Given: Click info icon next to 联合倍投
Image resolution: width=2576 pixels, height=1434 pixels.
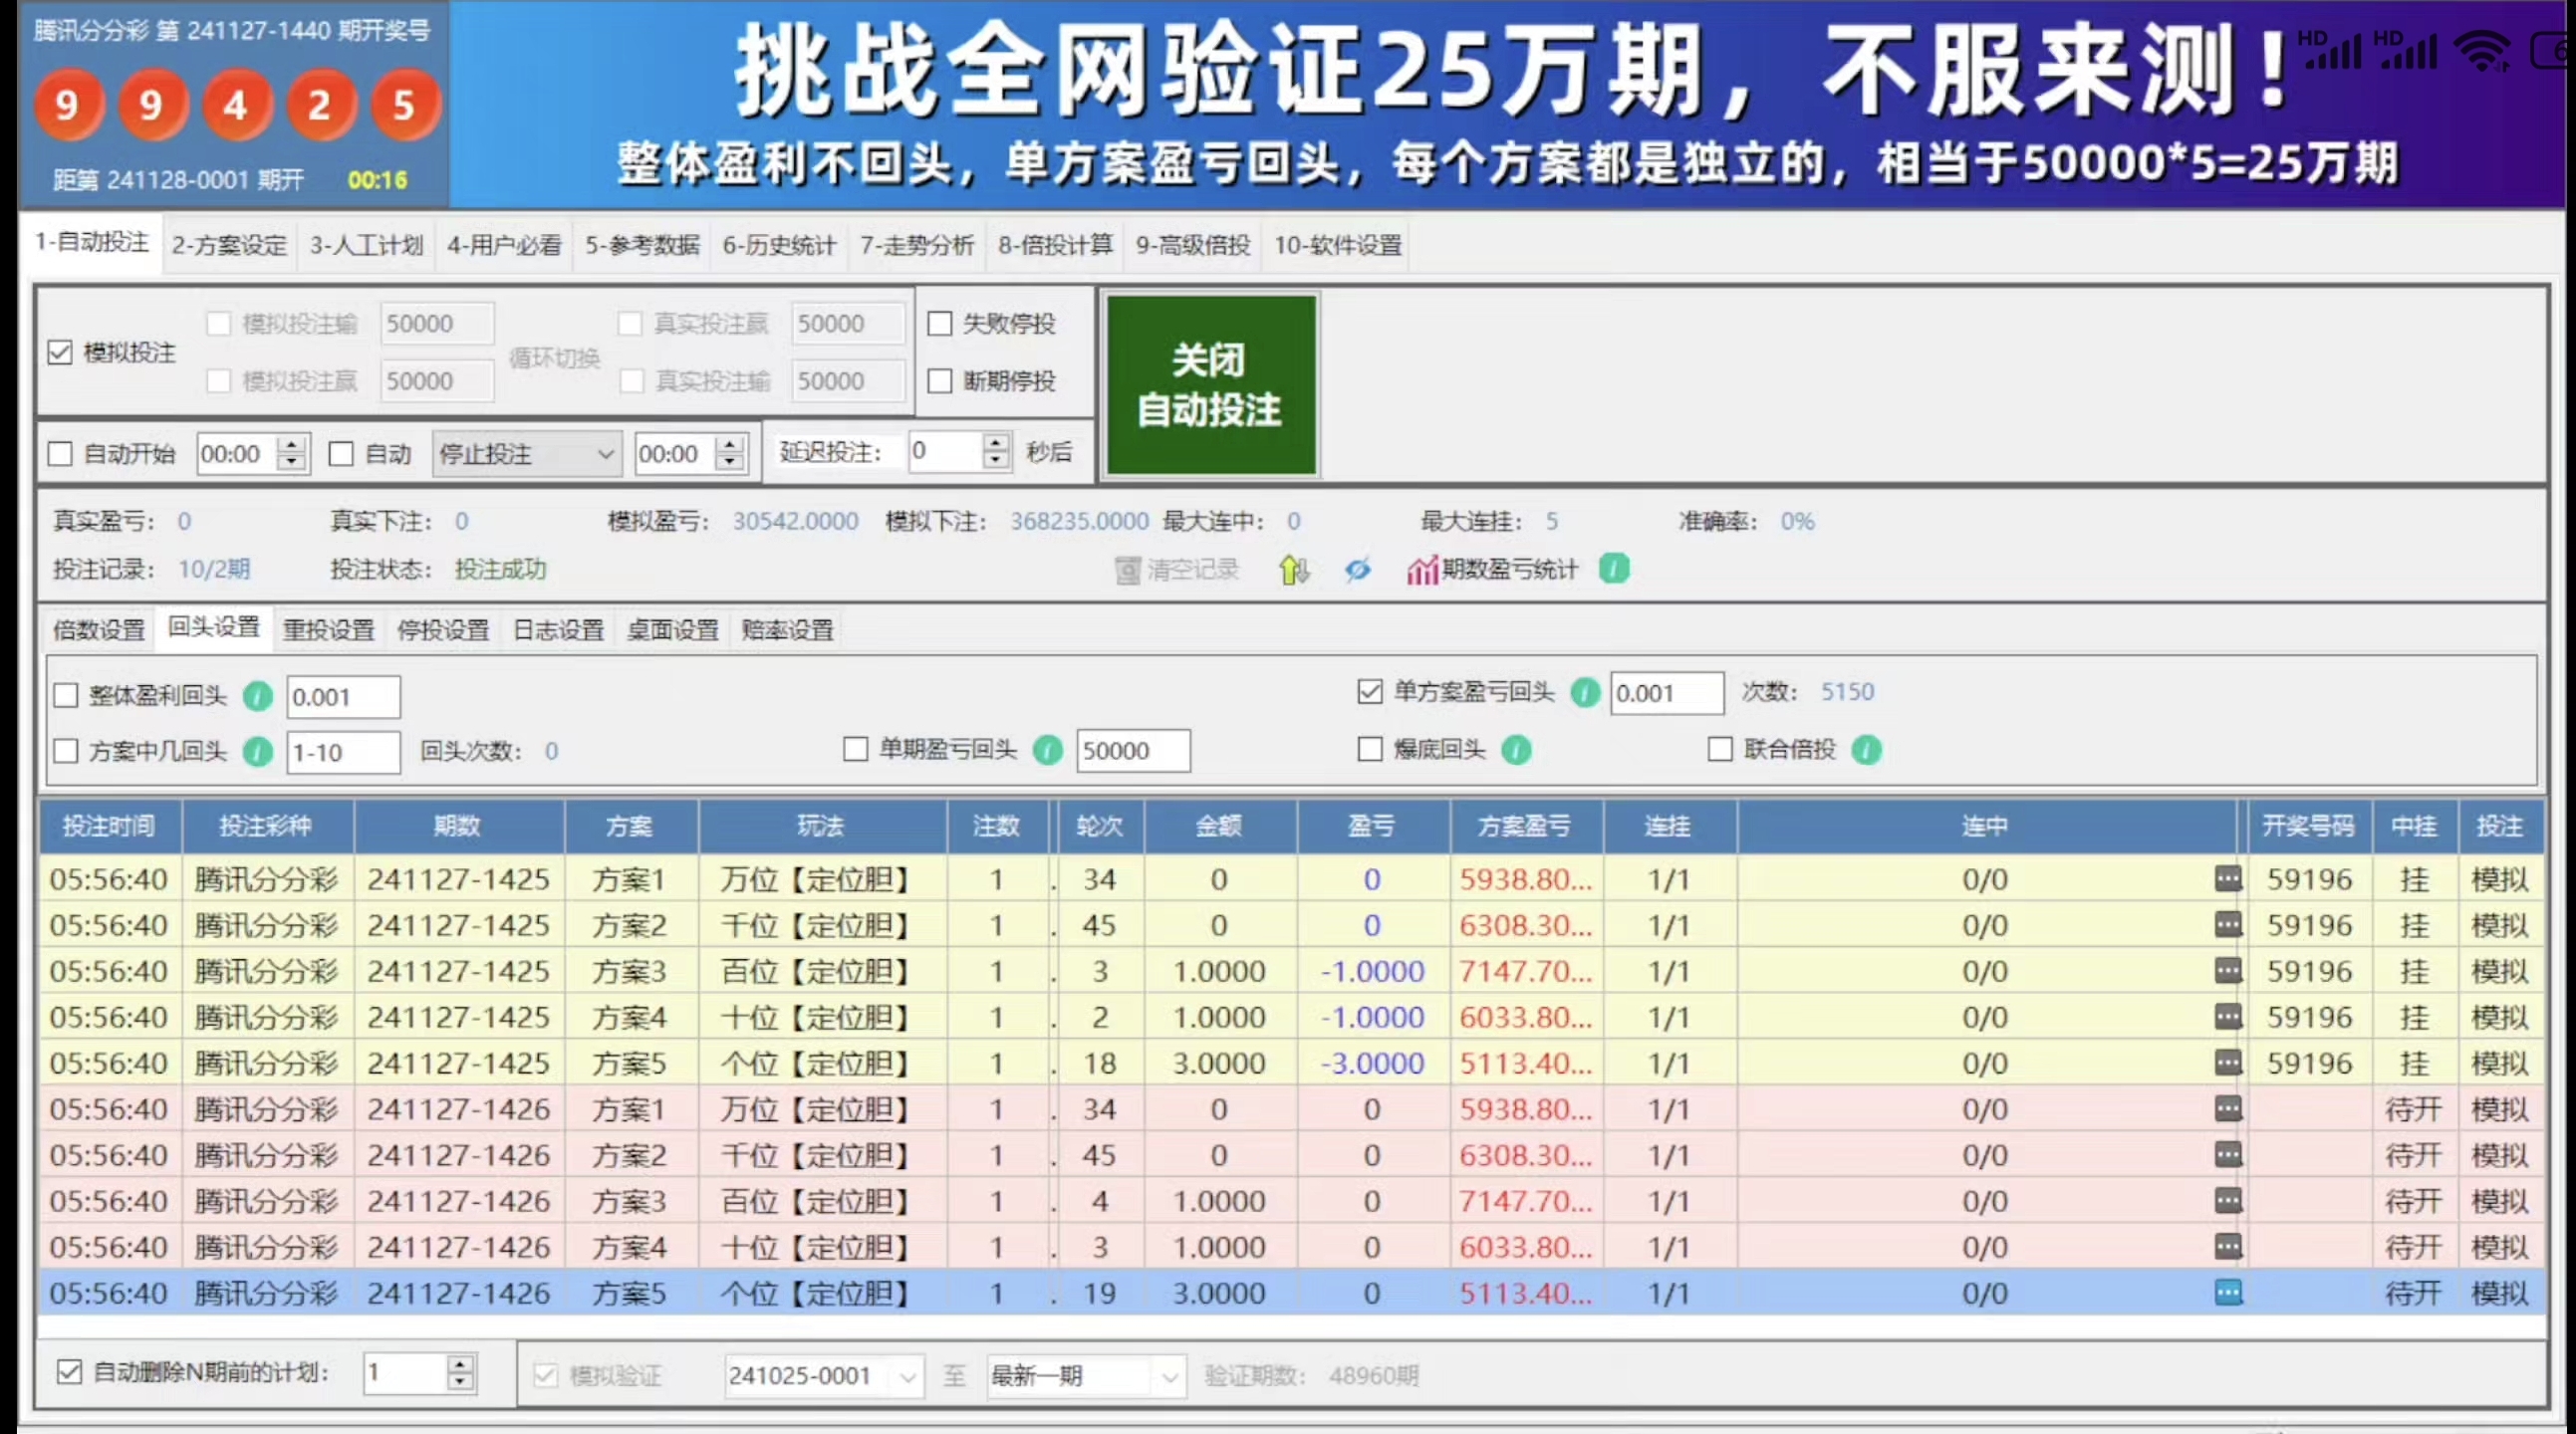Looking at the screenshot, I should click(1866, 749).
